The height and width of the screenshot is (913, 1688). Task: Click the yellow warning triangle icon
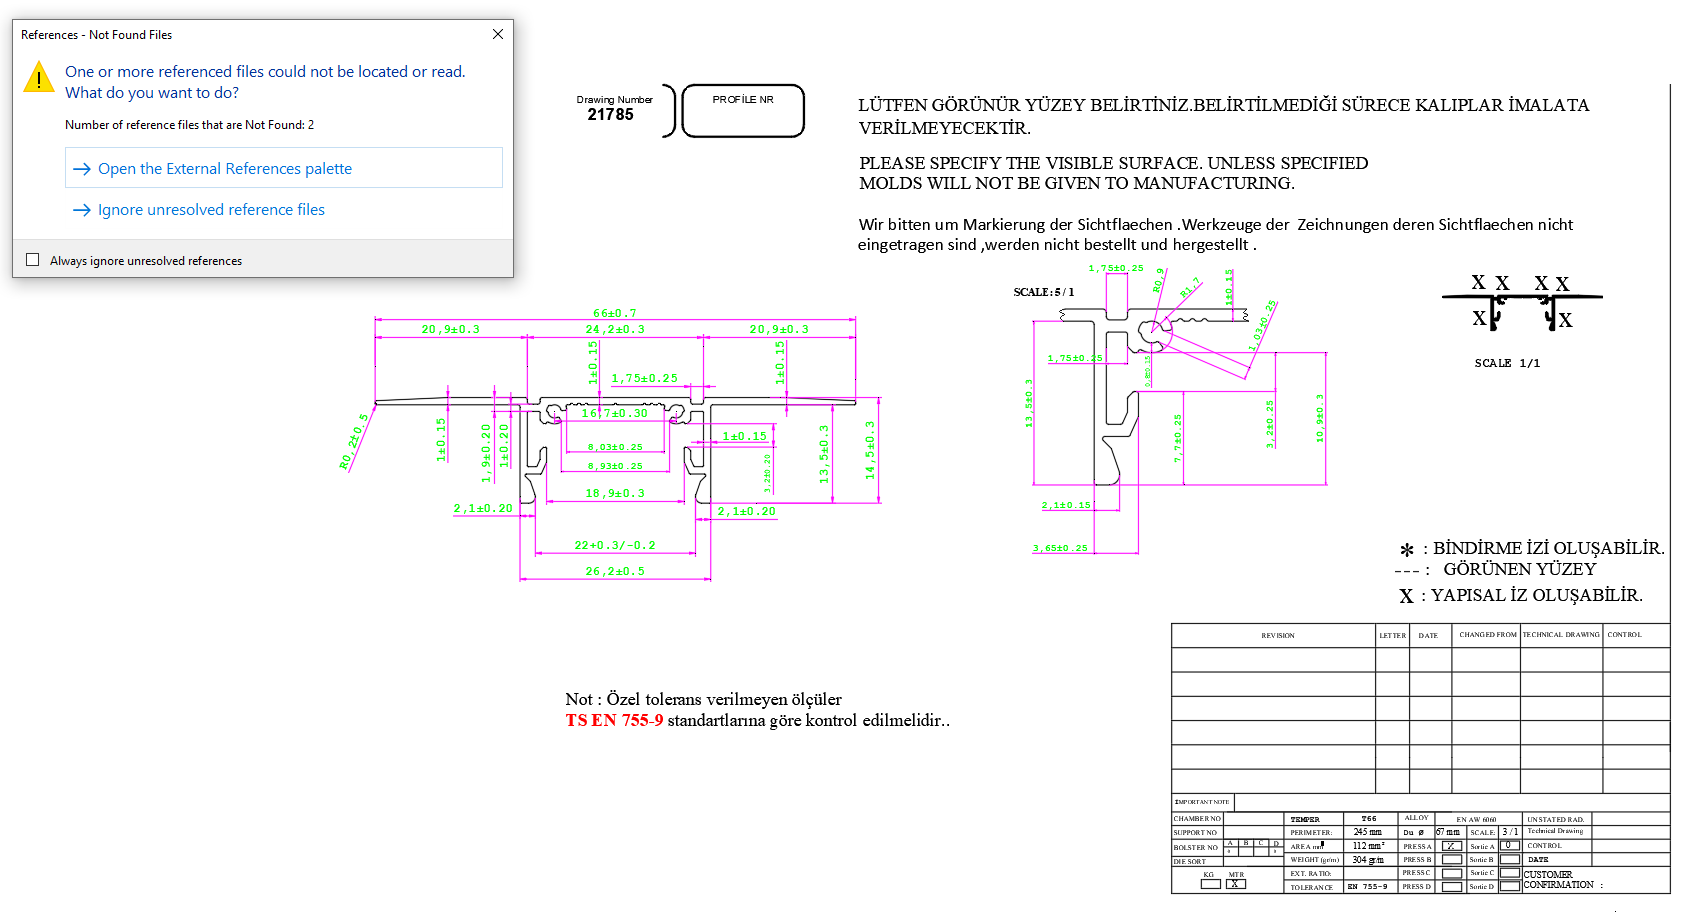tap(38, 77)
